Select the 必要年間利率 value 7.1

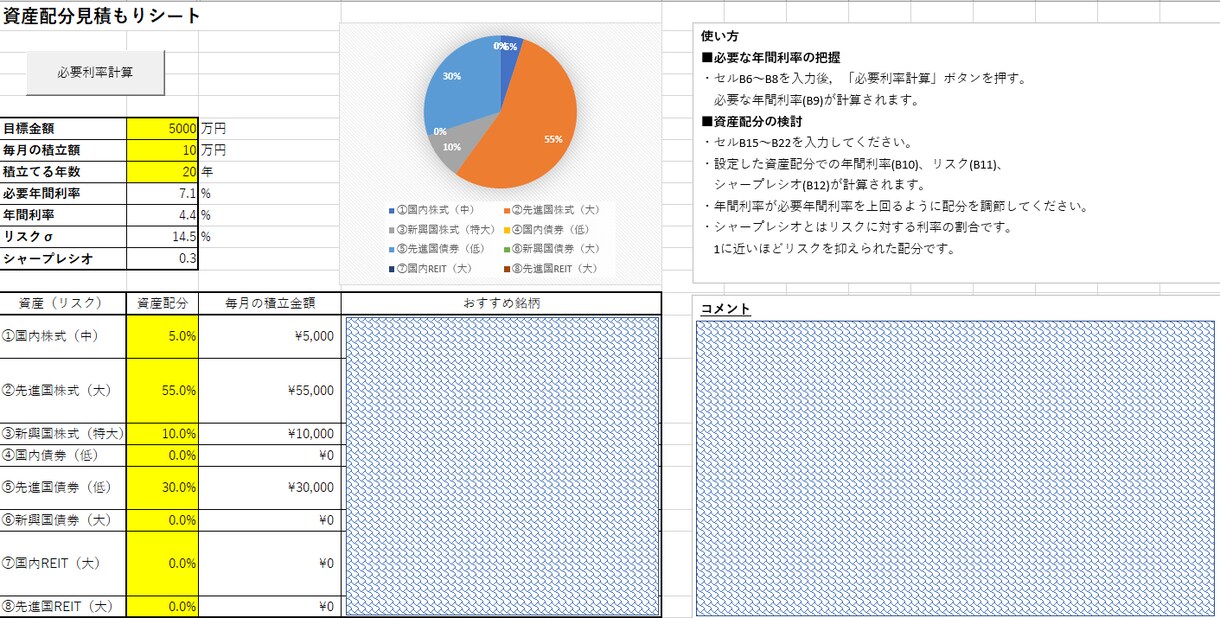pos(163,193)
